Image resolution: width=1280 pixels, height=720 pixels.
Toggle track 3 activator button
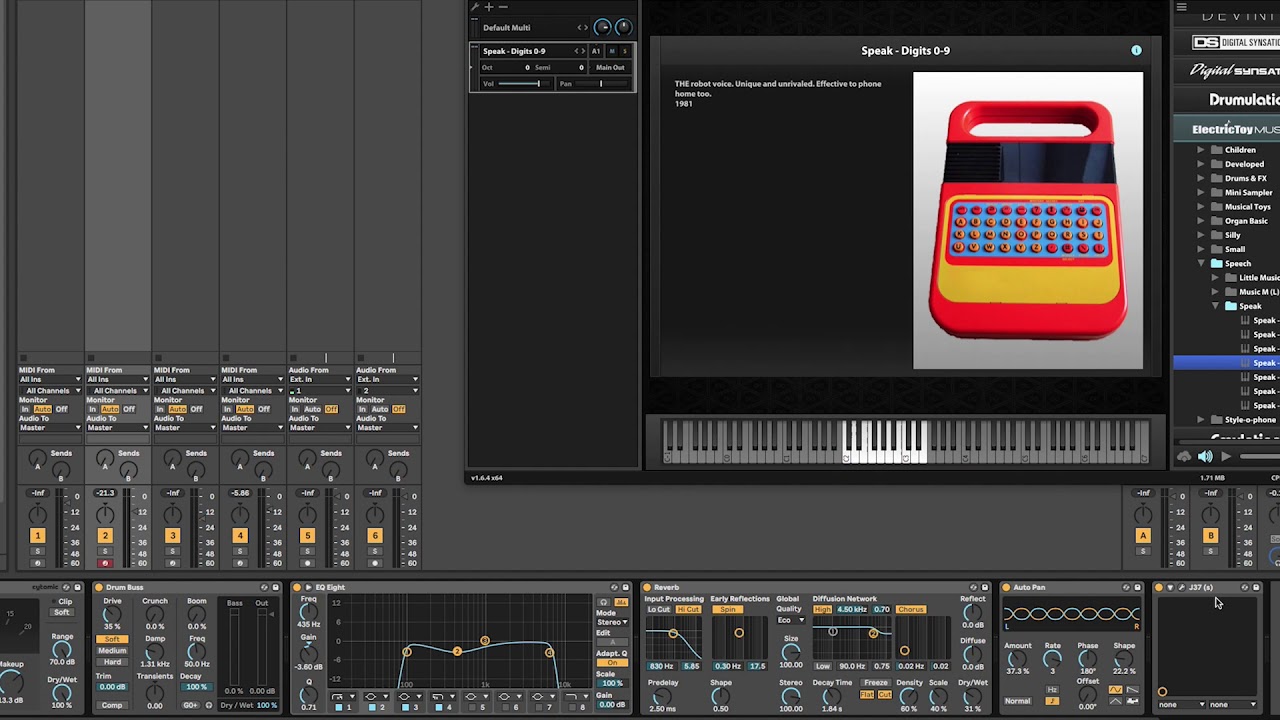tap(172, 536)
